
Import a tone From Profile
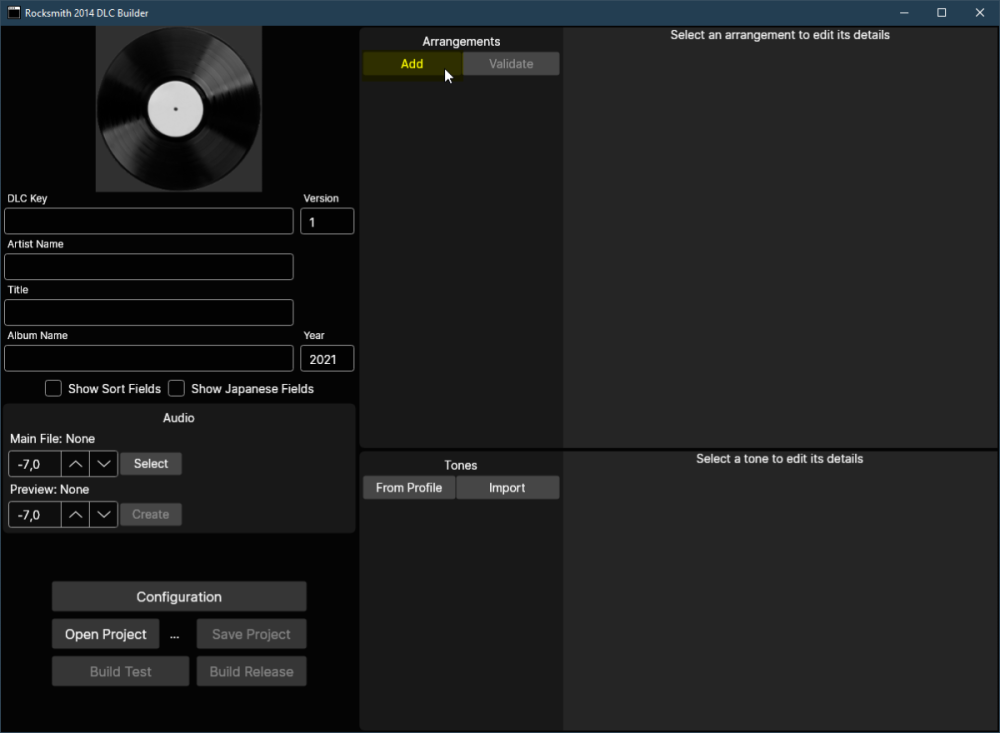[x=409, y=488]
